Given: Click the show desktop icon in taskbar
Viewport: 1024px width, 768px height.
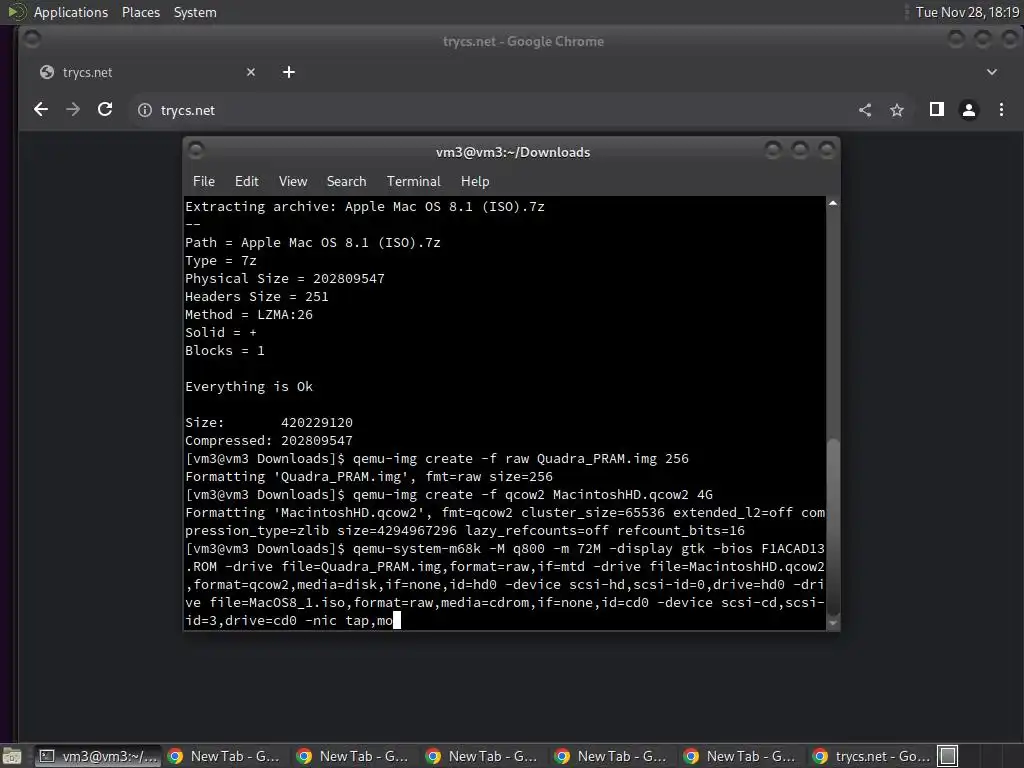Looking at the screenshot, I should pos(12,756).
